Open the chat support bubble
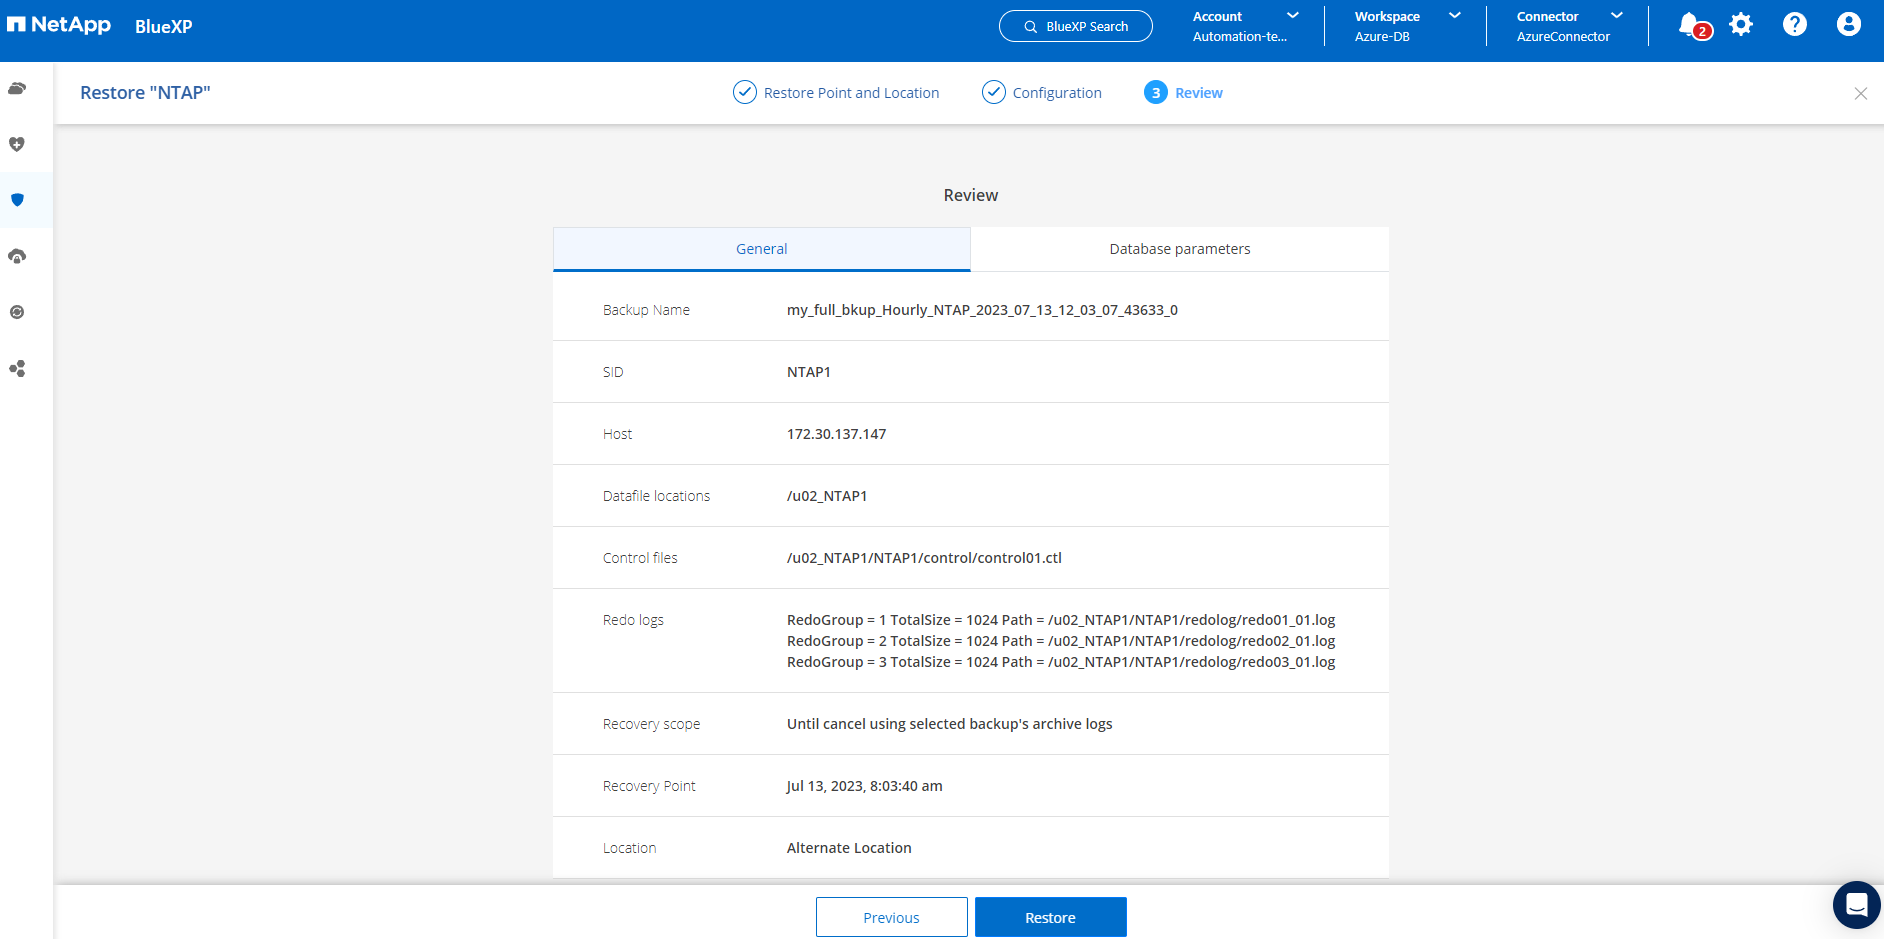This screenshot has height=939, width=1884. click(1856, 905)
